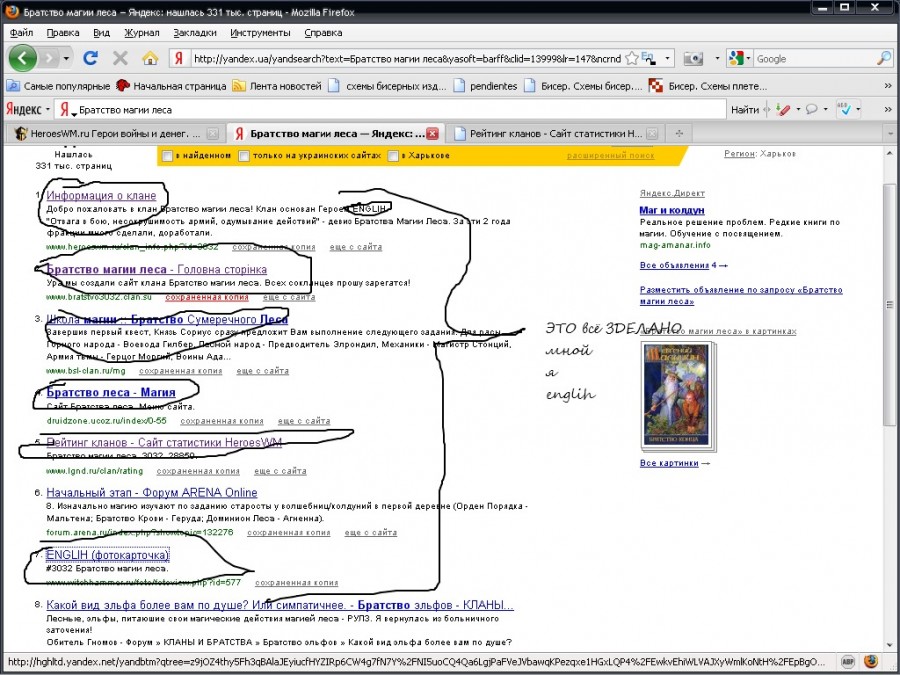Click the Firefox icon in status bar
The height and width of the screenshot is (675, 900).
[x=871, y=662]
